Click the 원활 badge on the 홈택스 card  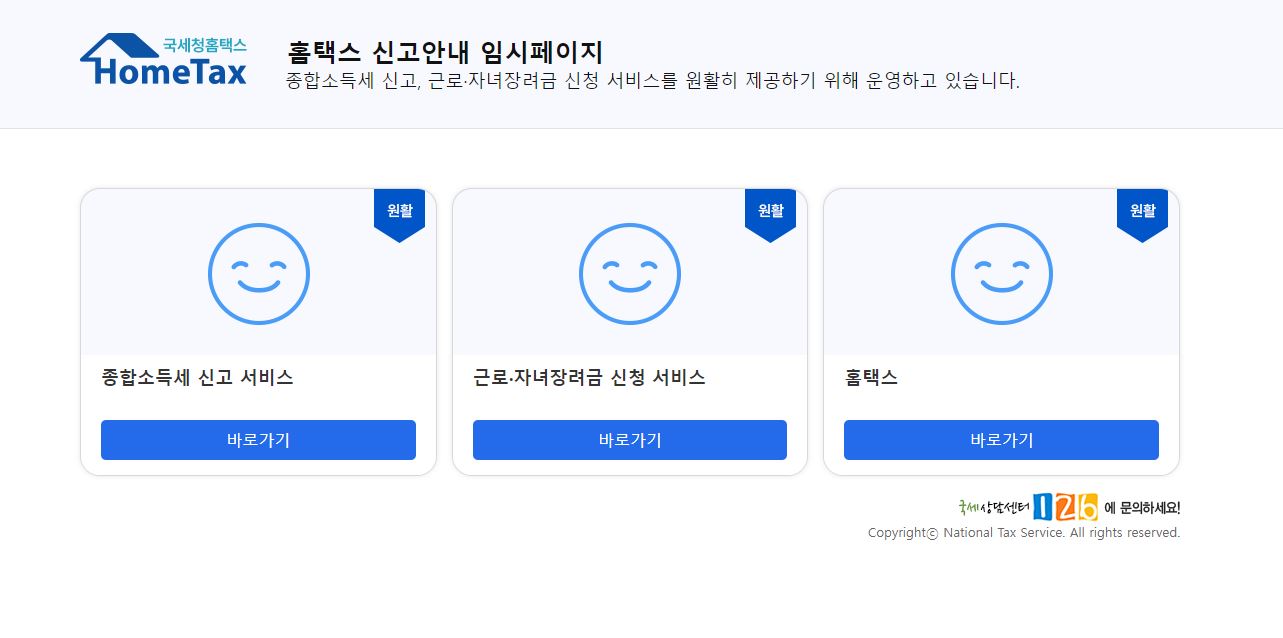tap(1142, 211)
